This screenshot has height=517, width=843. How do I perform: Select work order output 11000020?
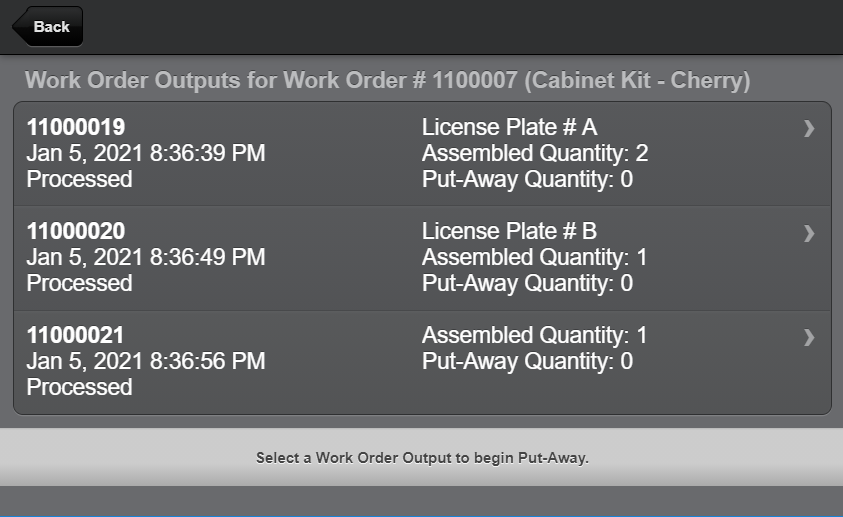pyautogui.click(x=76, y=231)
